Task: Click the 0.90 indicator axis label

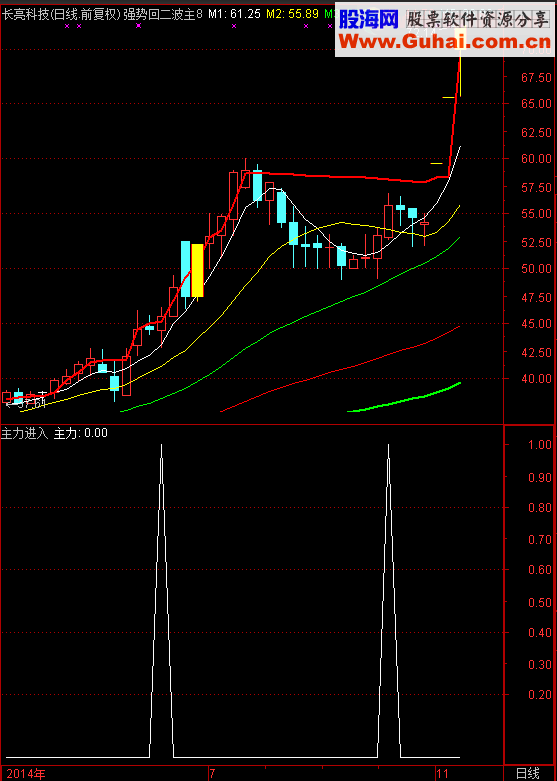Action: pyautogui.click(x=541, y=477)
